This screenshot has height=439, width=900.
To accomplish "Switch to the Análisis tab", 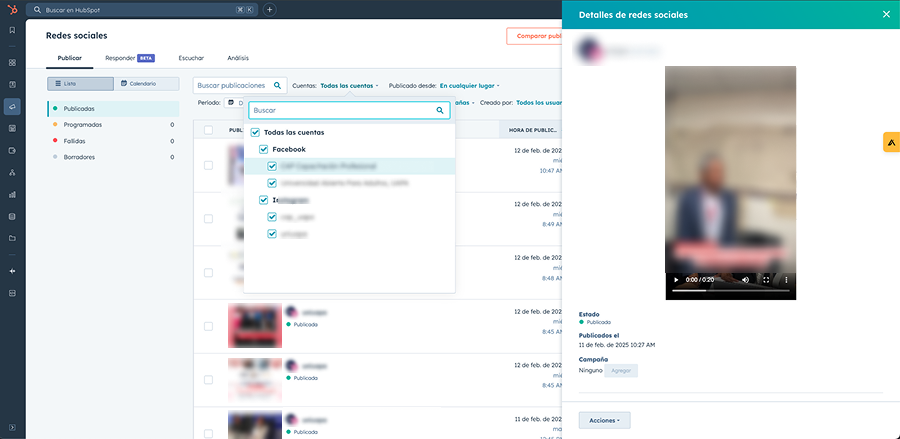I will (238, 58).
